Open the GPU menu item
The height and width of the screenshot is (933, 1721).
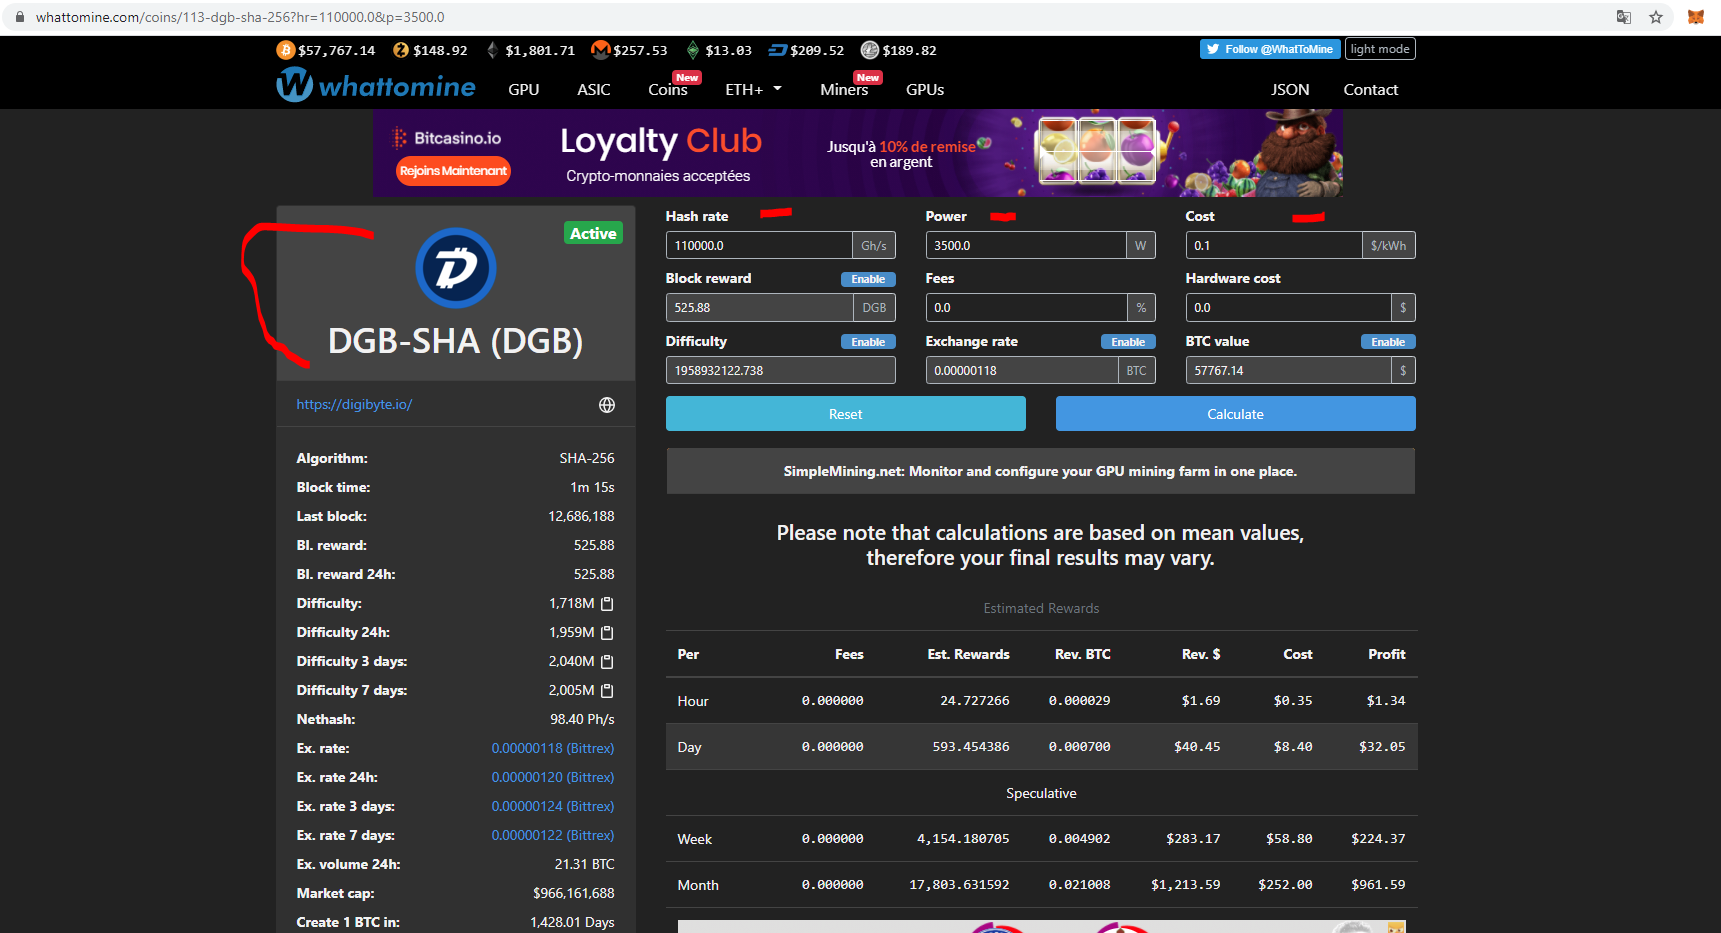524,90
